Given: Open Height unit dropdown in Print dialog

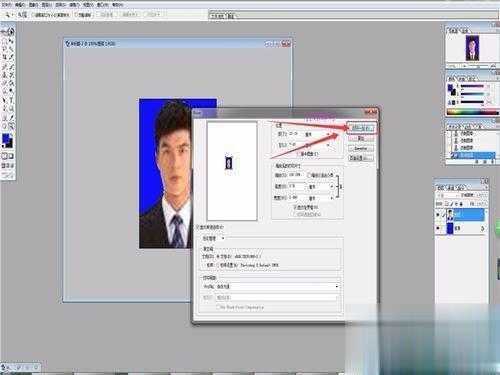Looking at the screenshot, I should coord(321,187).
